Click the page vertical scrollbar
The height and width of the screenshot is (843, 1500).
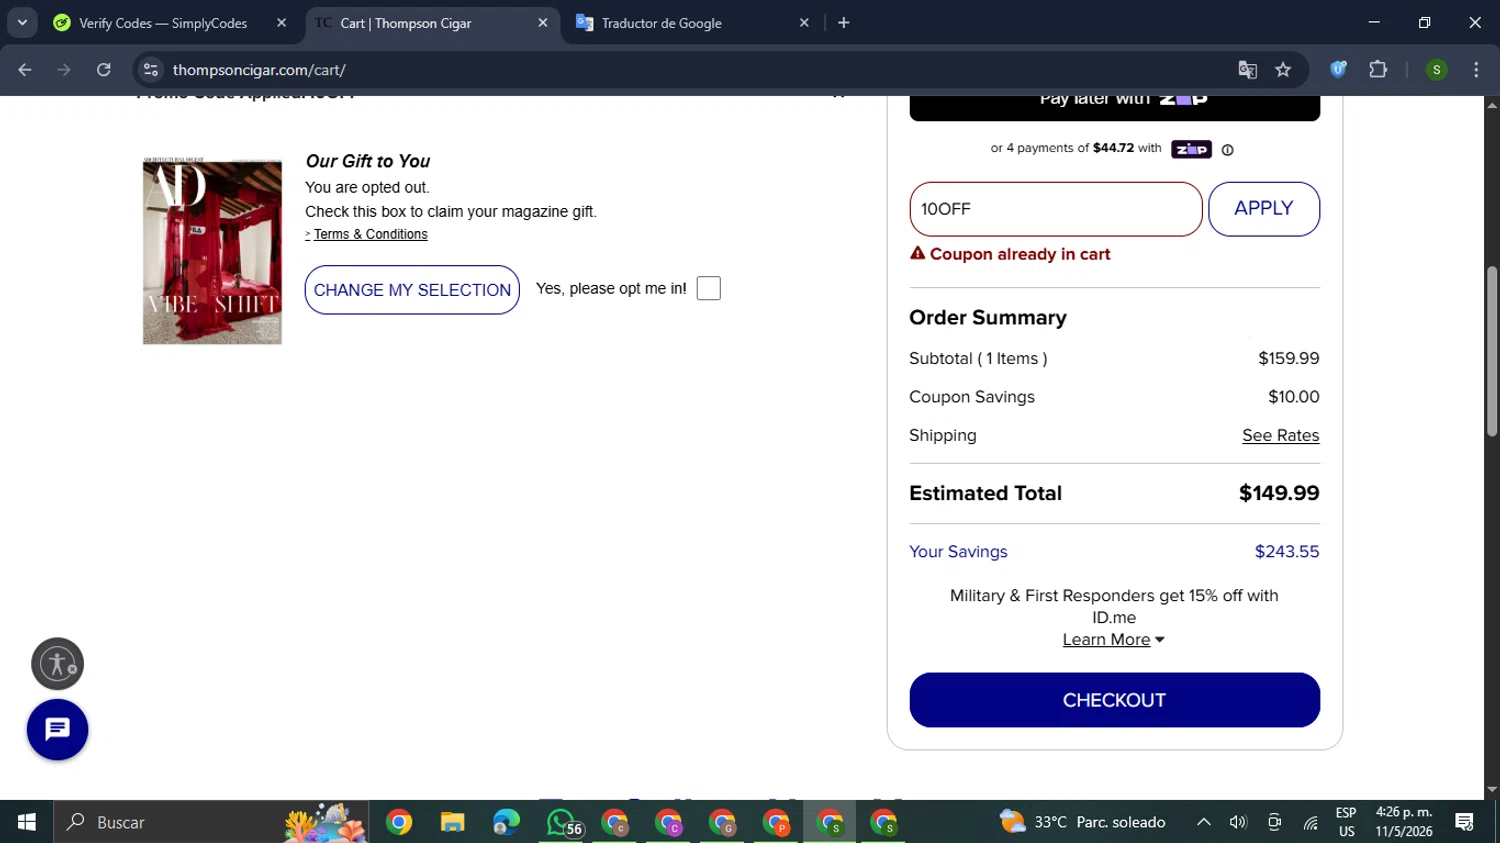1492,351
